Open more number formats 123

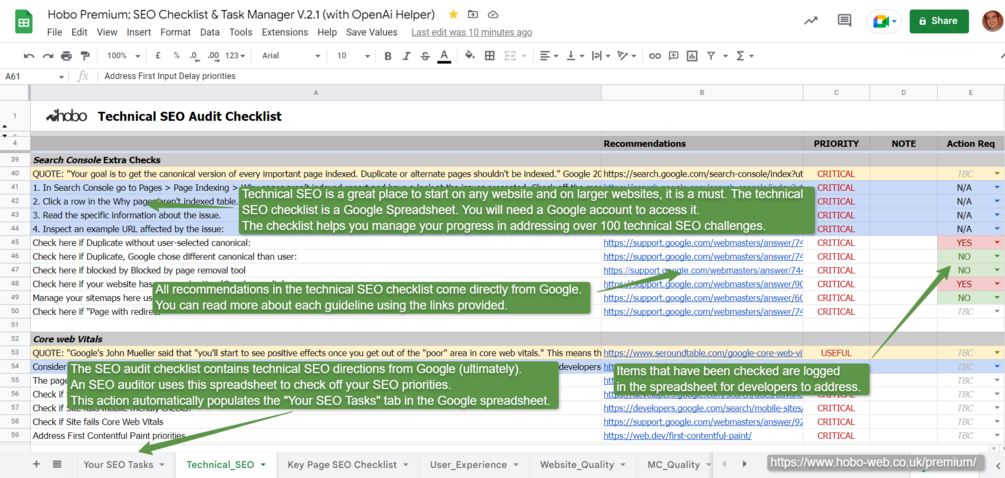[235, 56]
